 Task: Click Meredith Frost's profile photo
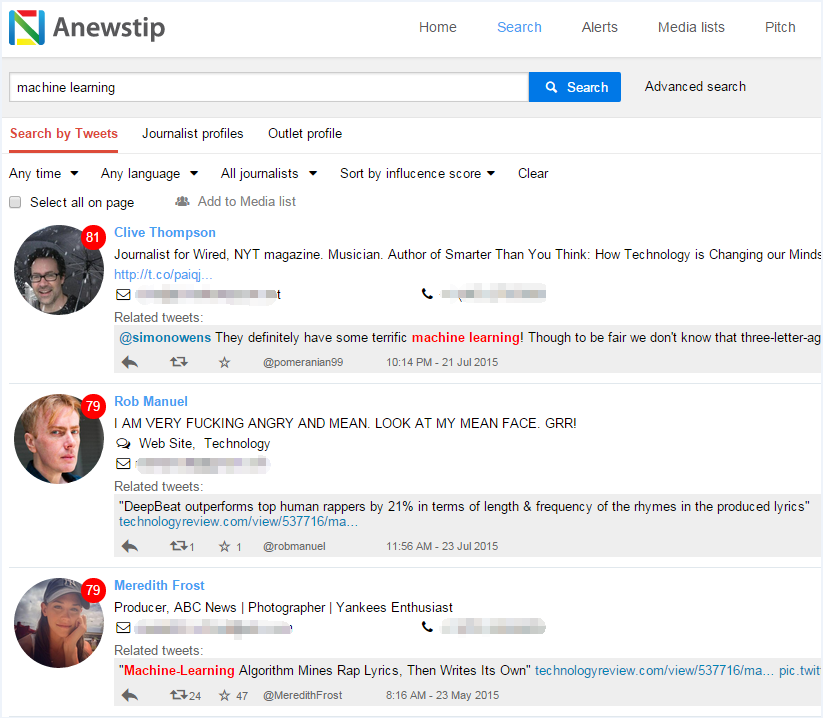tap(59, 623)
